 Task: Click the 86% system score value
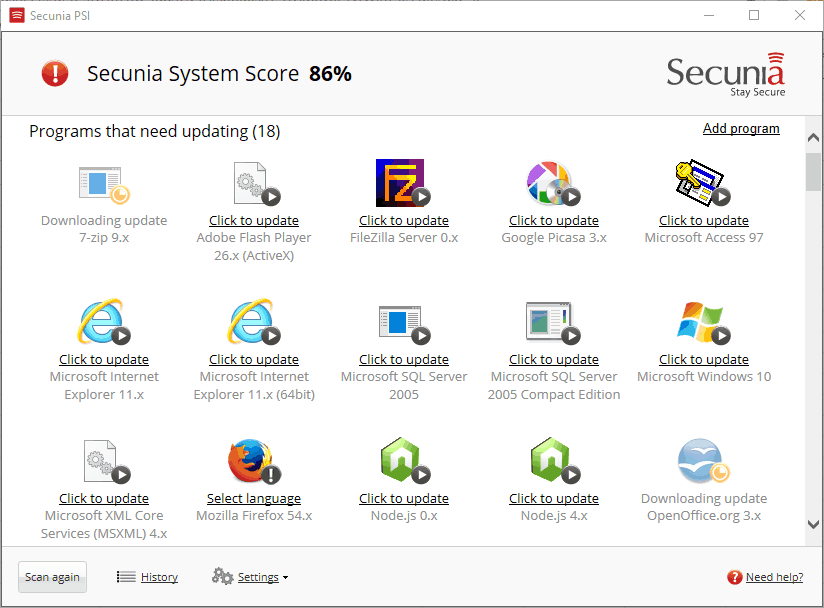pos(330,74)
